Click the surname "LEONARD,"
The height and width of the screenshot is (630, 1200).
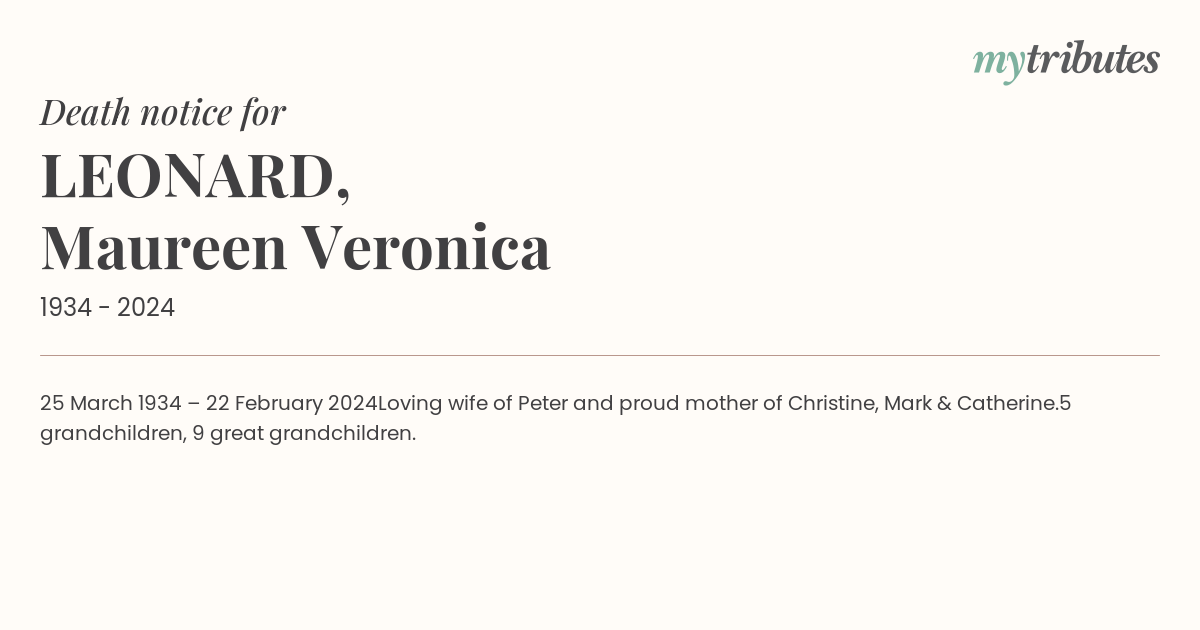pyautogui.click(x=196, y=177)
